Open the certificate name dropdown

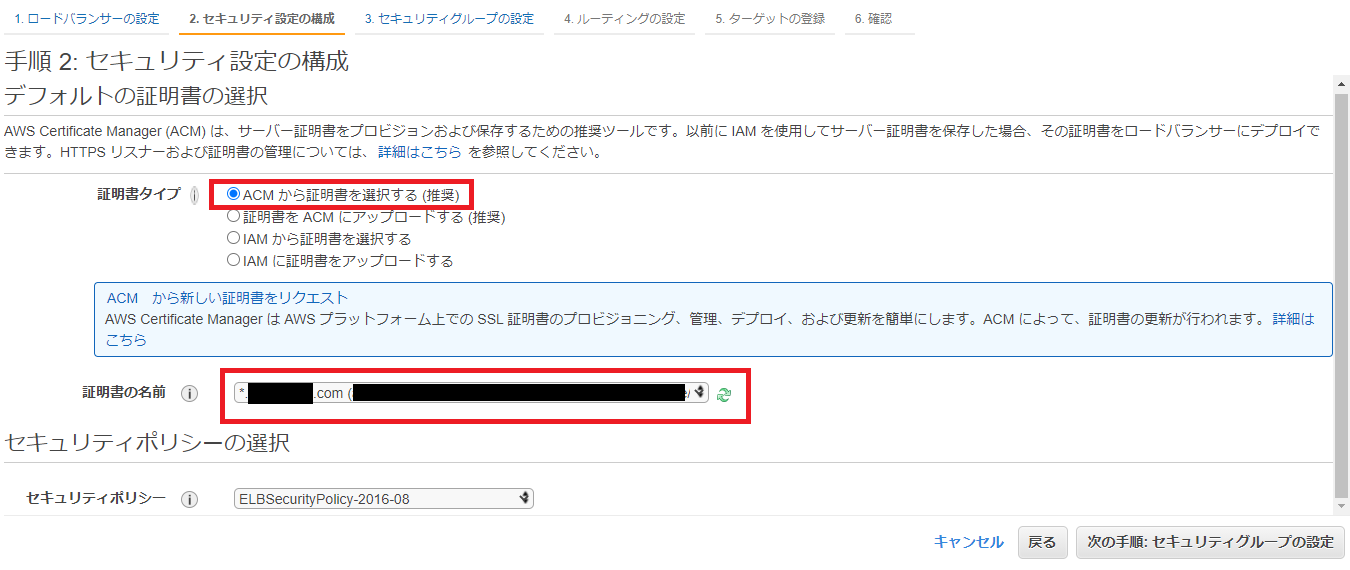tap(471, 393)
